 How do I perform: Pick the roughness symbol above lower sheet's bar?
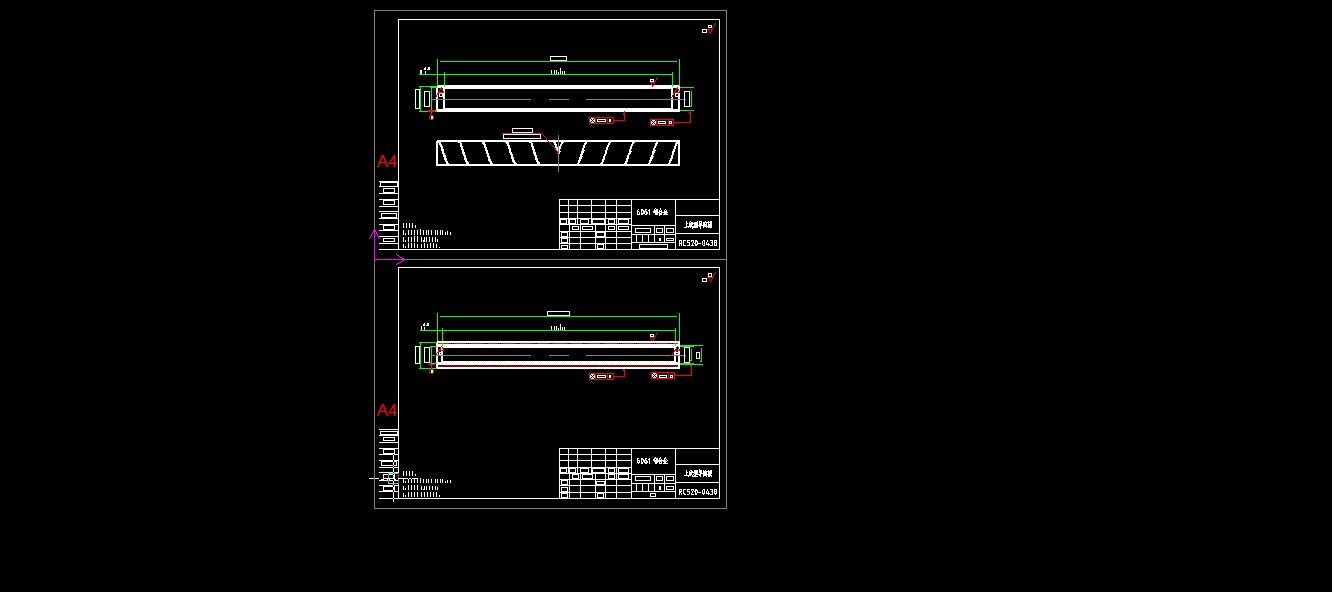[652, 336]
